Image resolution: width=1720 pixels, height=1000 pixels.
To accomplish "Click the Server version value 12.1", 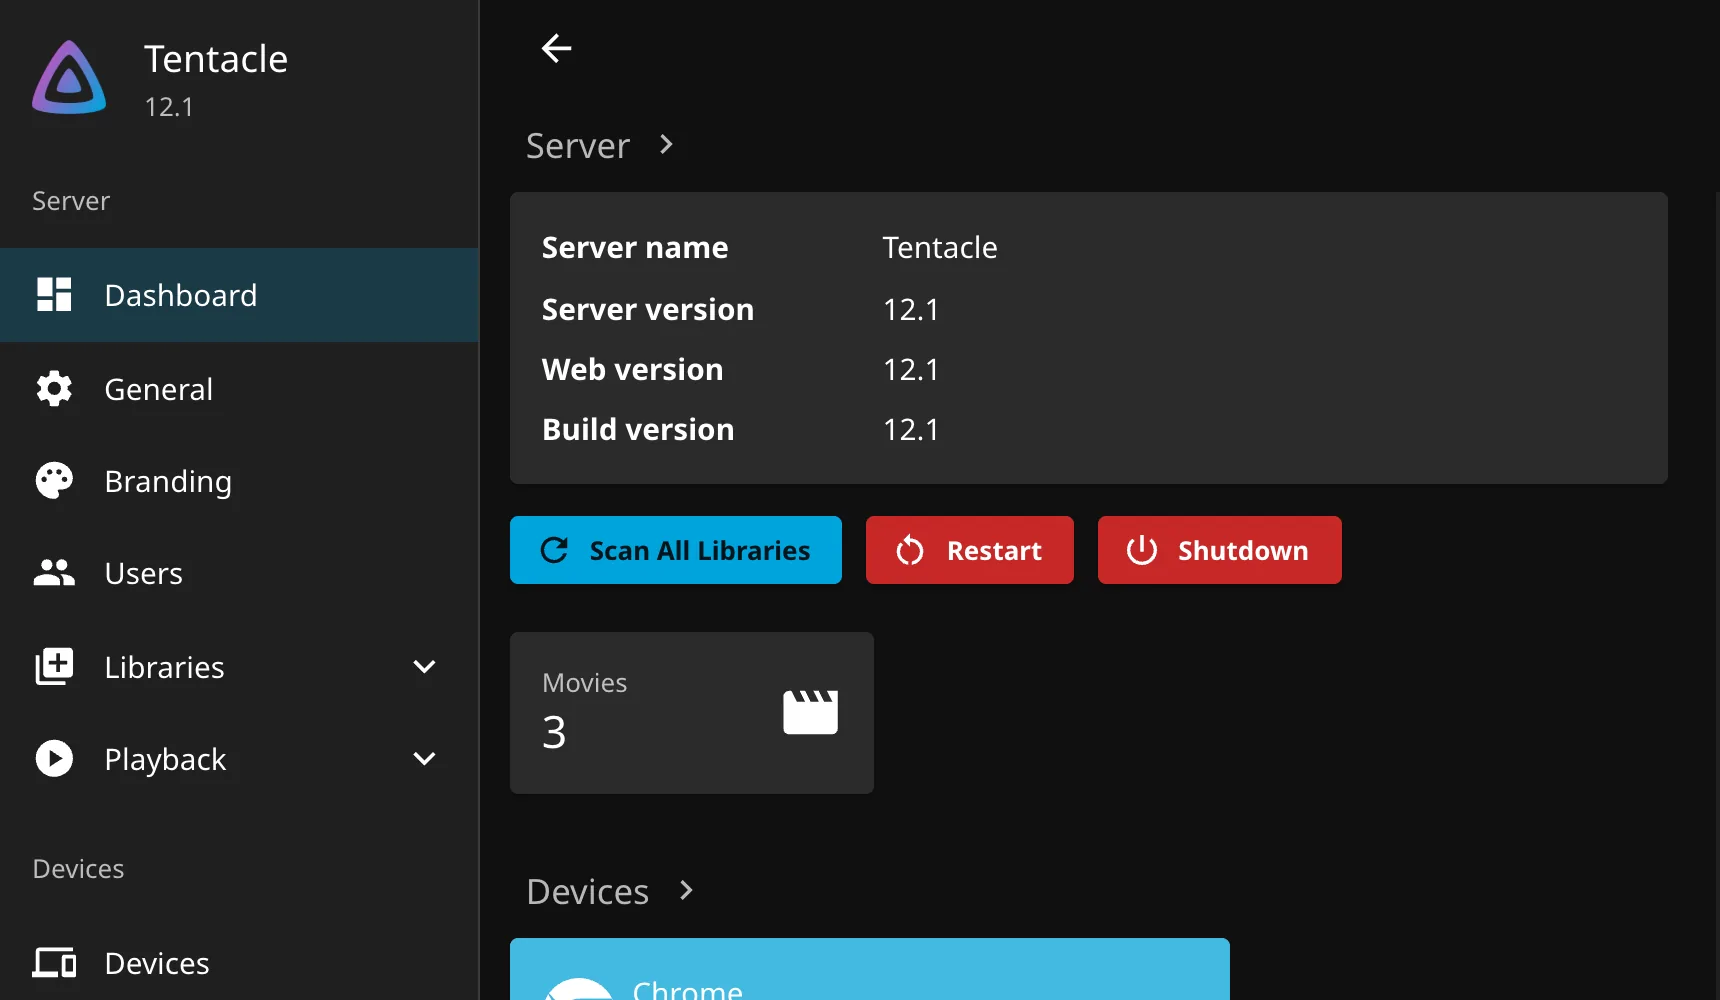I will click(x=911, y=309).
